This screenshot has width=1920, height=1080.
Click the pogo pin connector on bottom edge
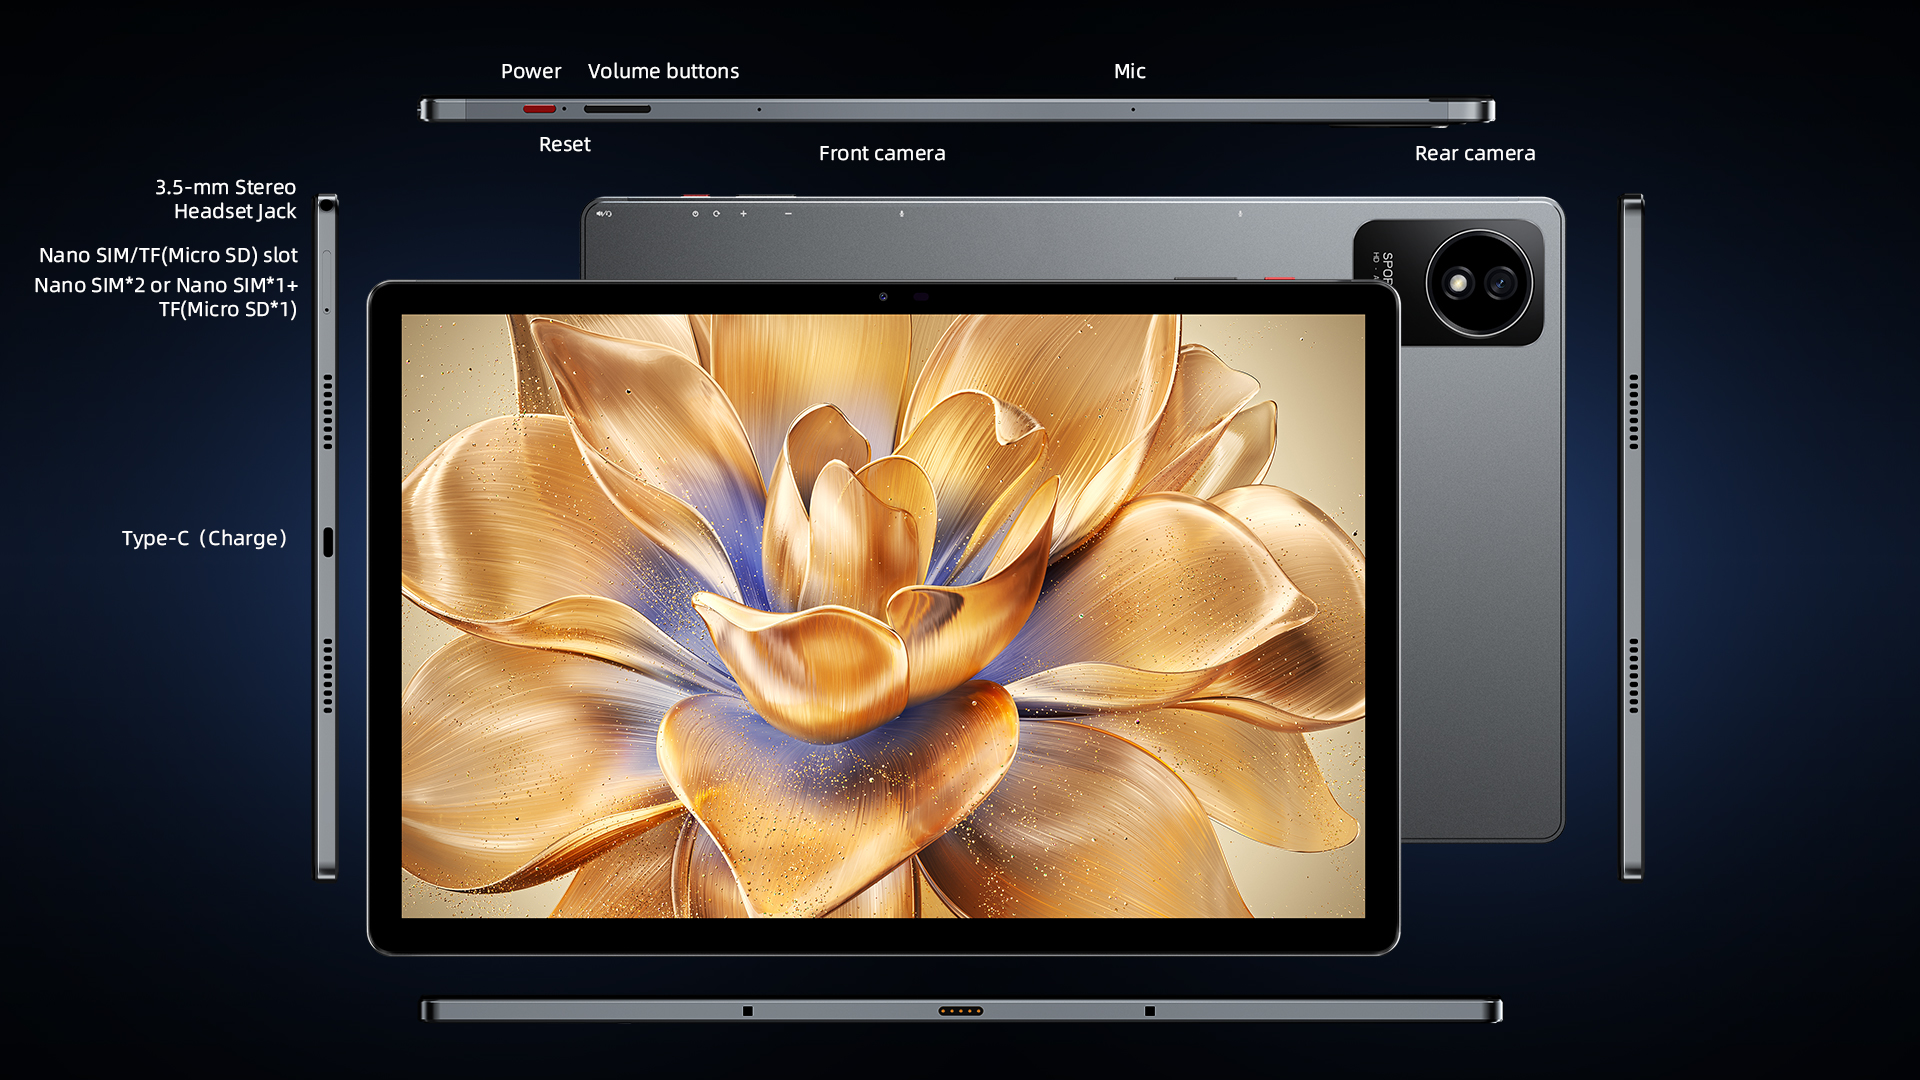point(960,1011)
